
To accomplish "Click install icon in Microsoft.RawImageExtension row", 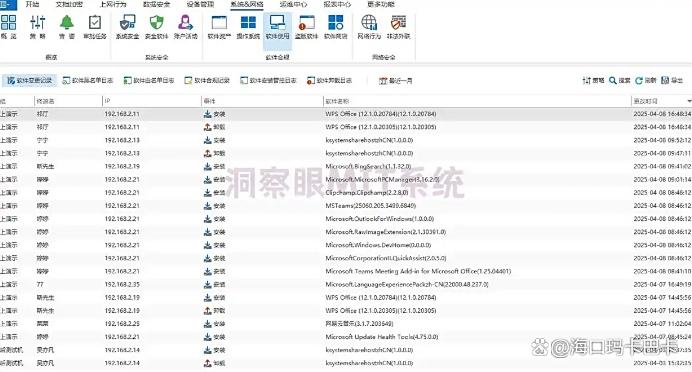I will pos(207,232).
